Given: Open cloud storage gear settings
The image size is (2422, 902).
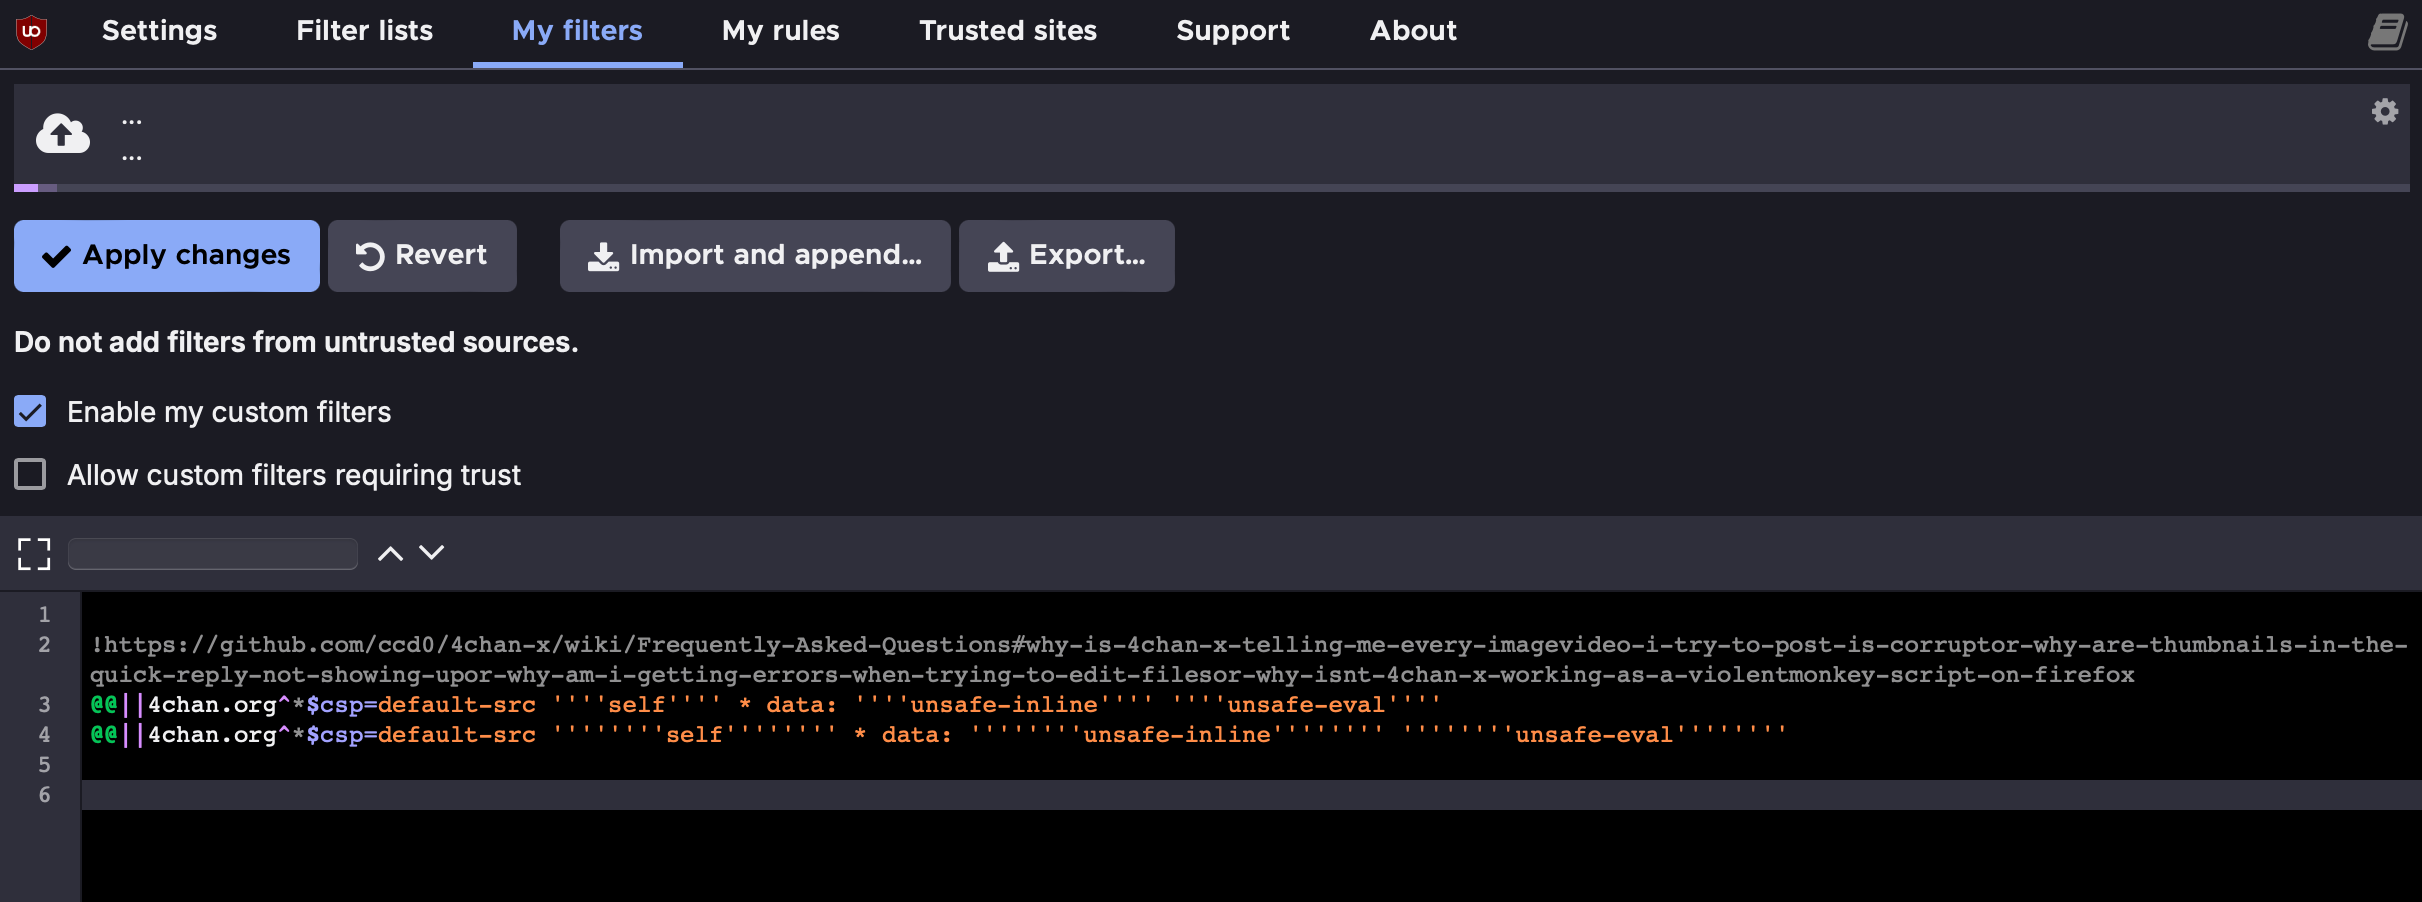Looking at the screenshot, I should (2385, 111).
